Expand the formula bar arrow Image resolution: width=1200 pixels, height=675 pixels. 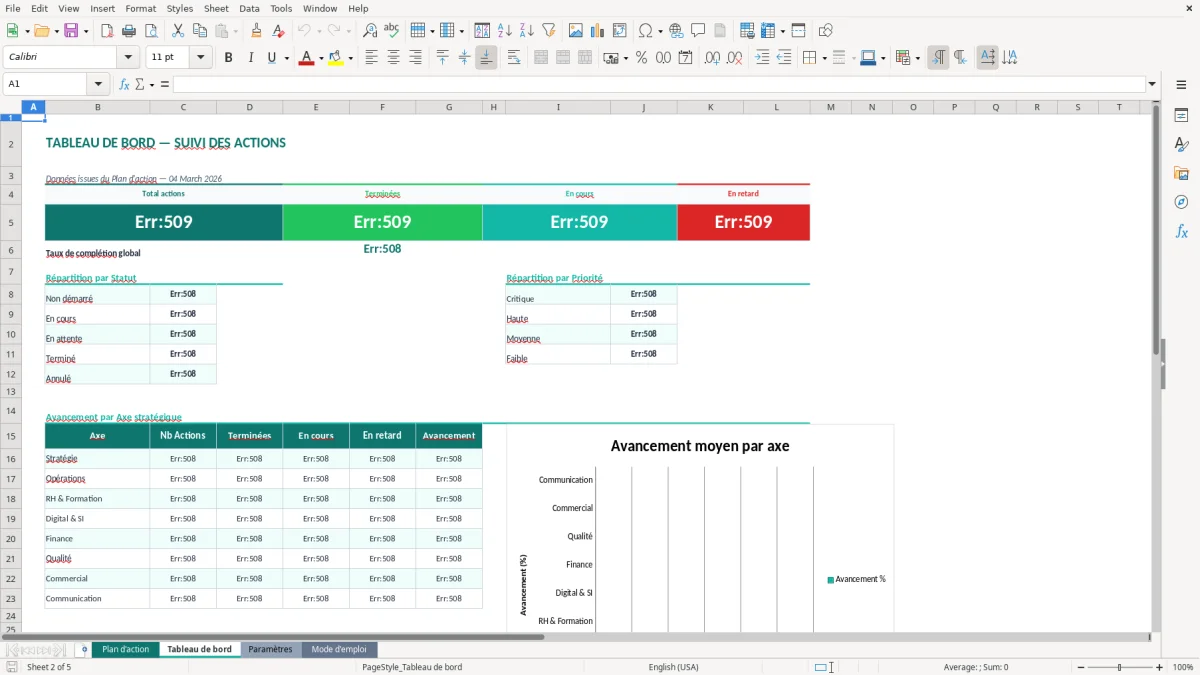pos(1152,84)
